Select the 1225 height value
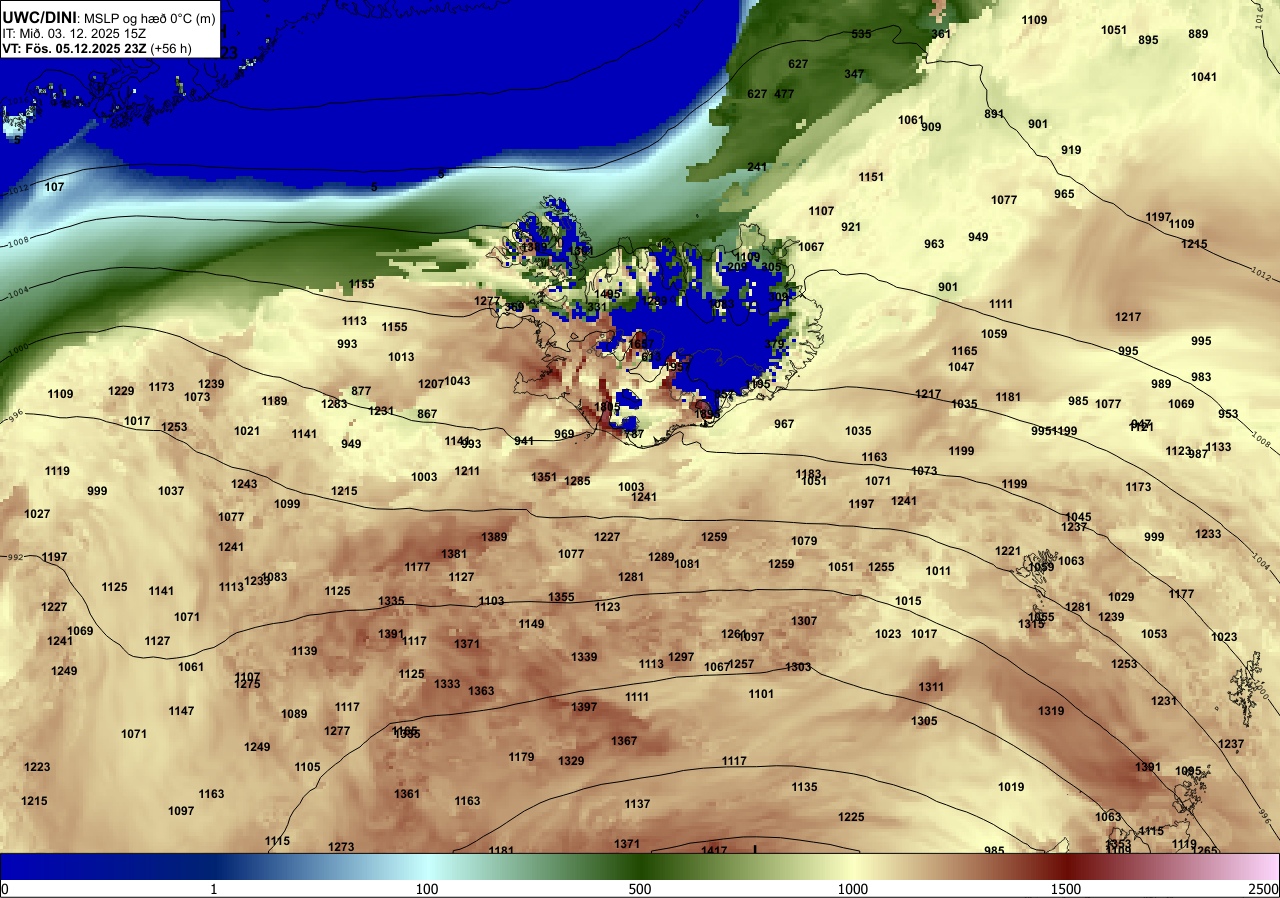Screen dimensions: 1280x898 point(851,817)
